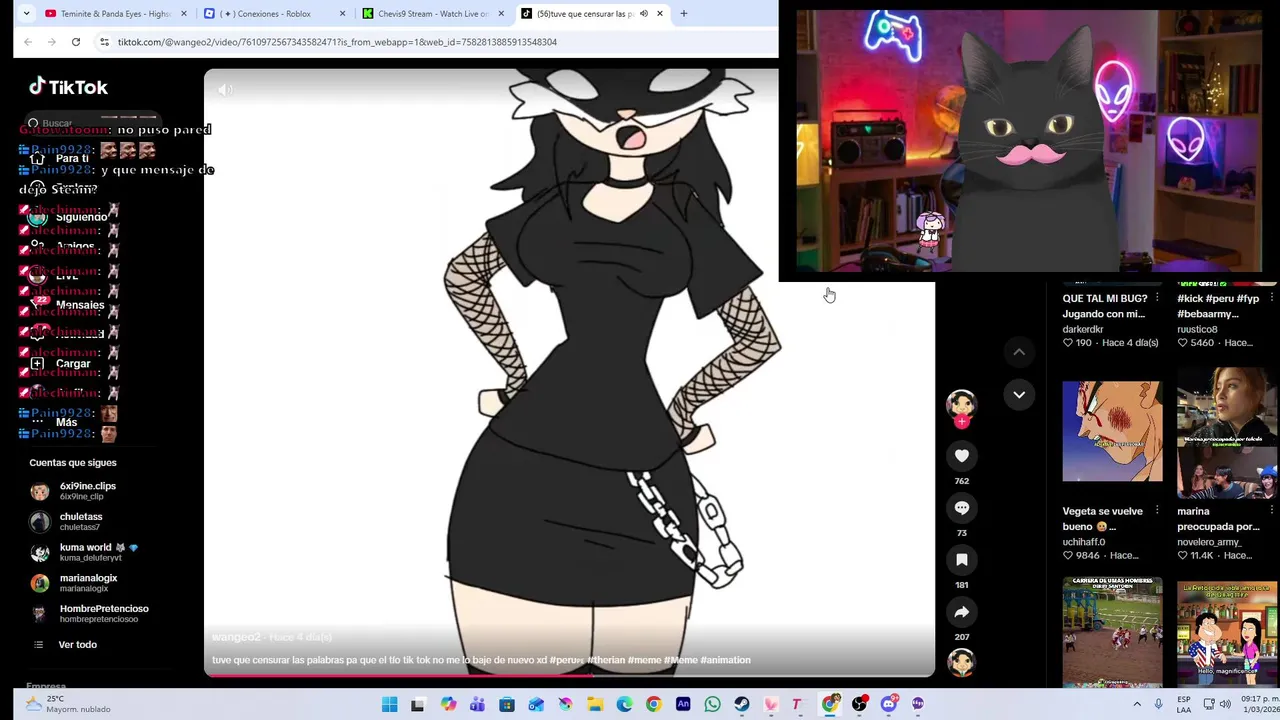Show hidden system tray icons
Image resolution: width=1280 pixels, height=720 pixels.
pos(1137,704)
